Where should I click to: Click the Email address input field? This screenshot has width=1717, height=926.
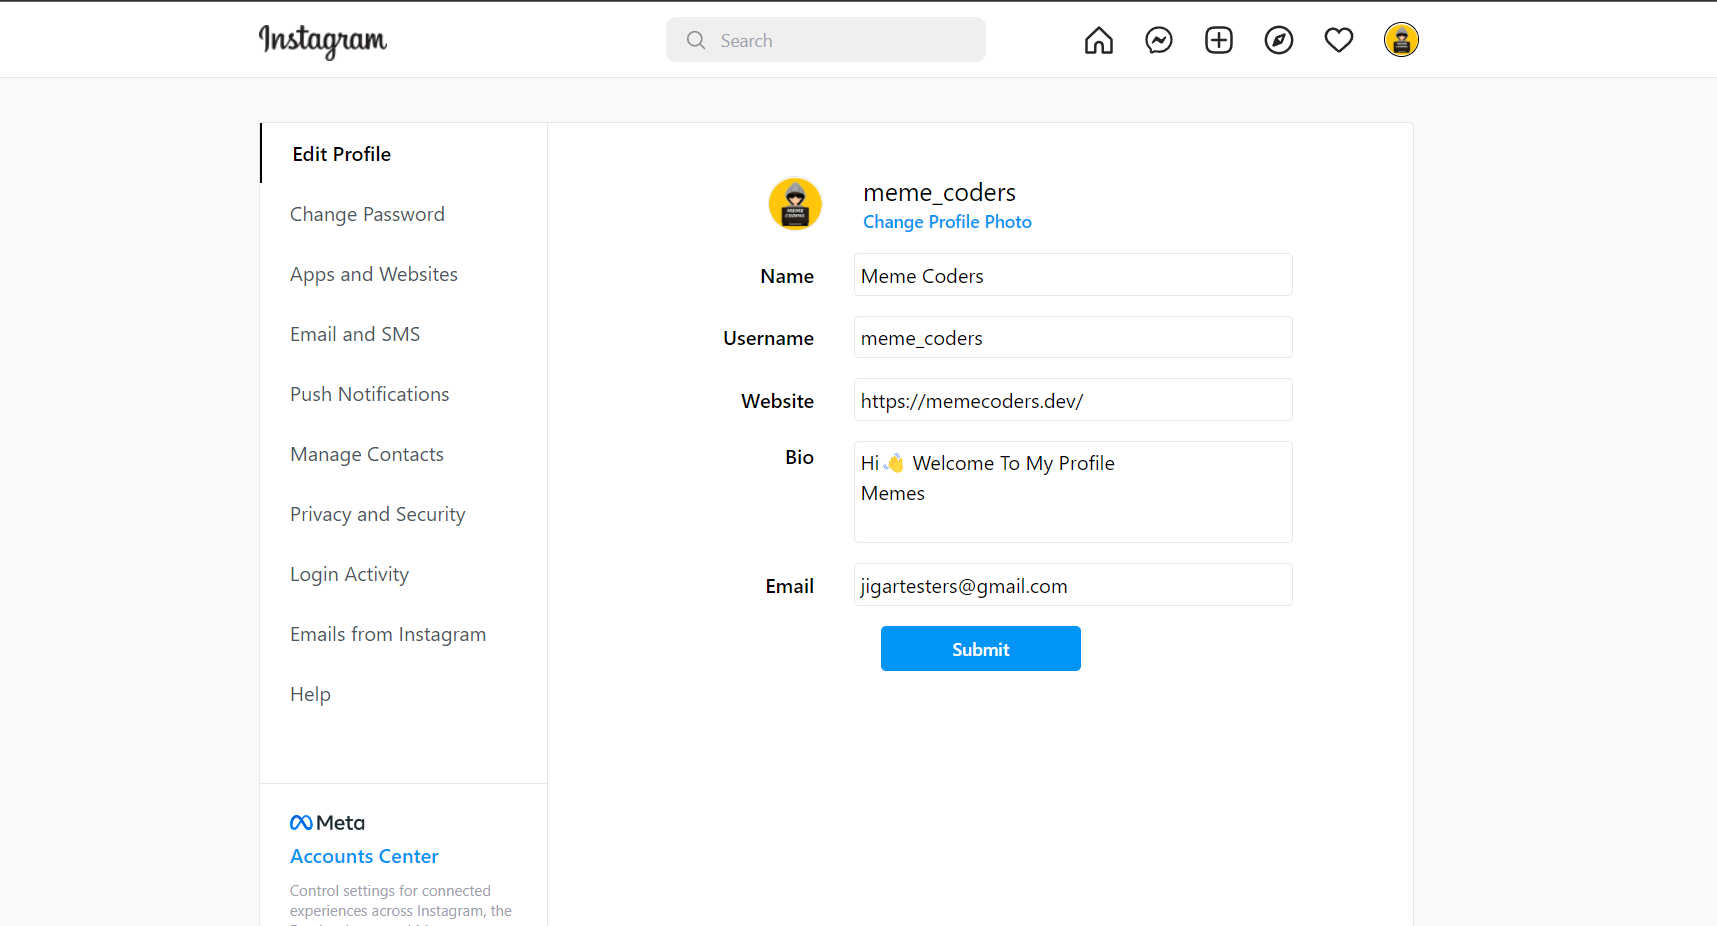1073,585
